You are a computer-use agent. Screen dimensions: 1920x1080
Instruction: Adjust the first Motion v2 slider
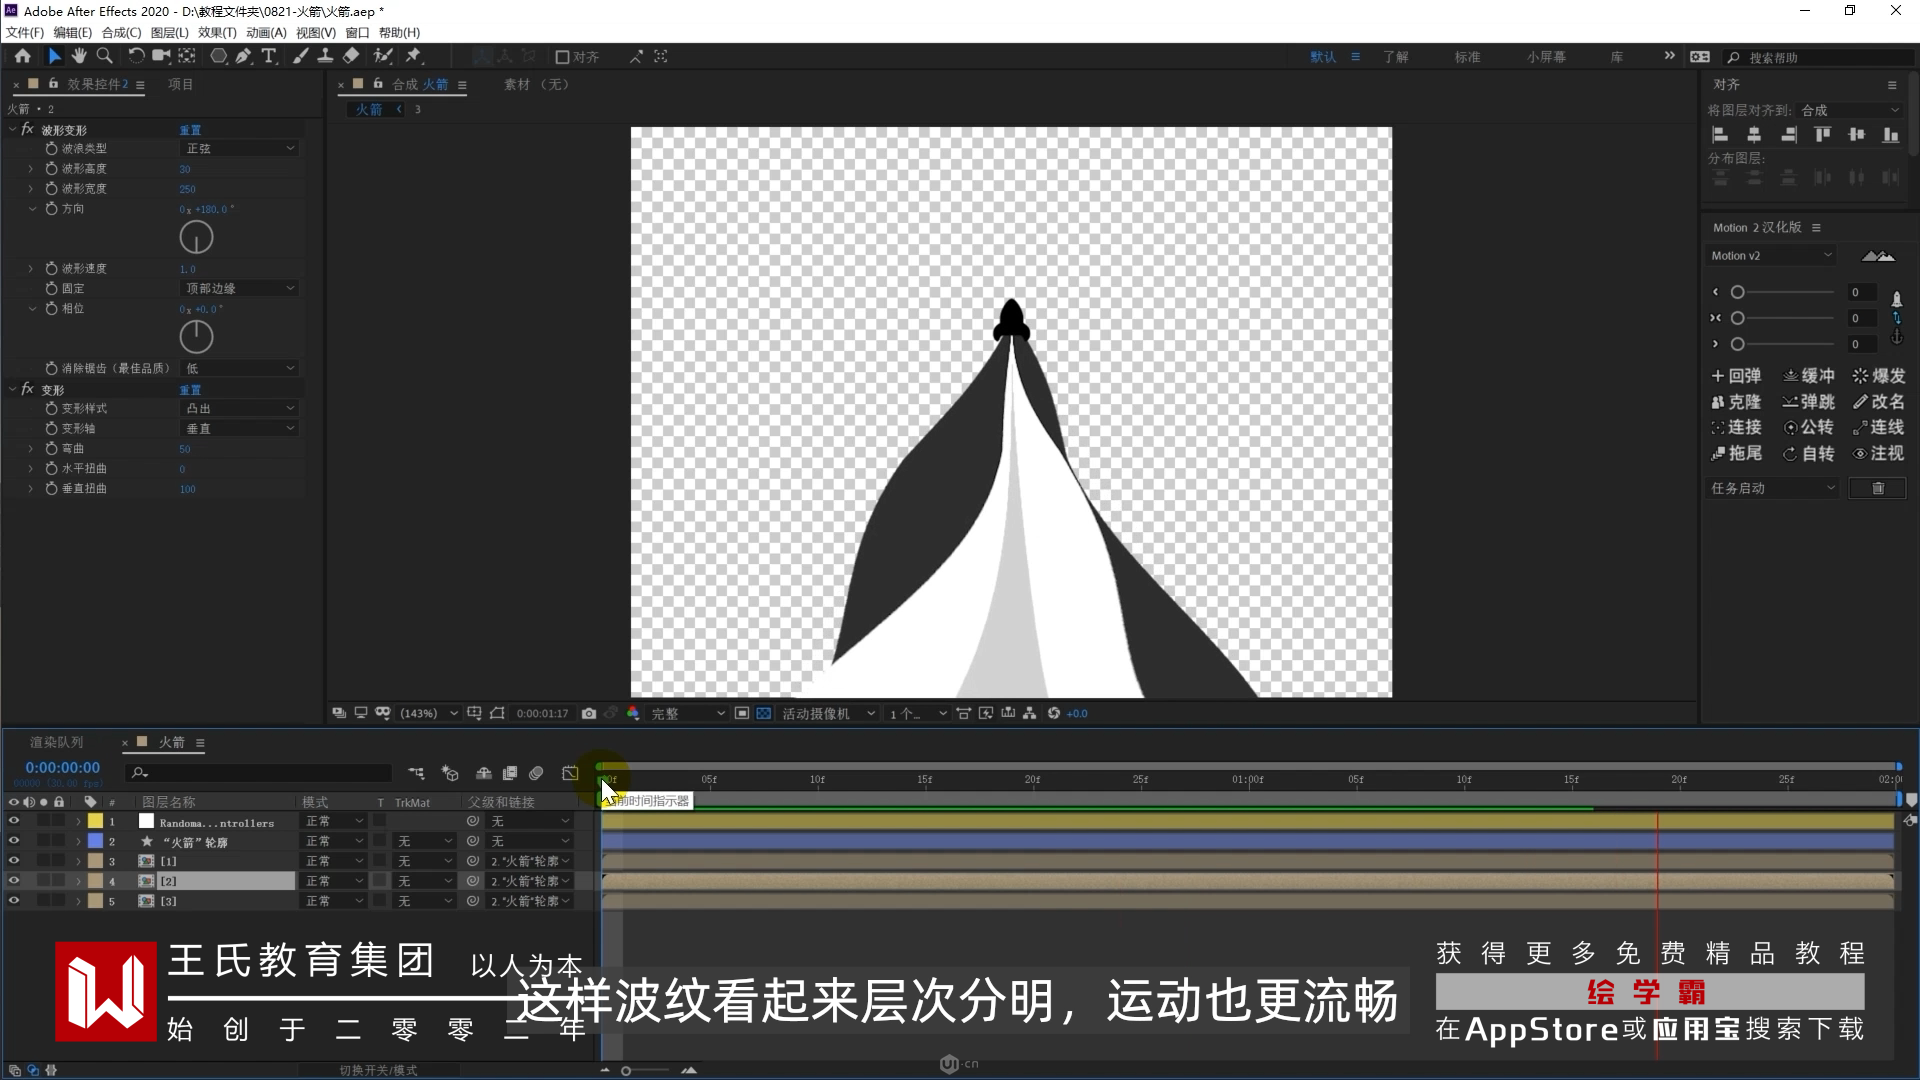pos(1738,293)
